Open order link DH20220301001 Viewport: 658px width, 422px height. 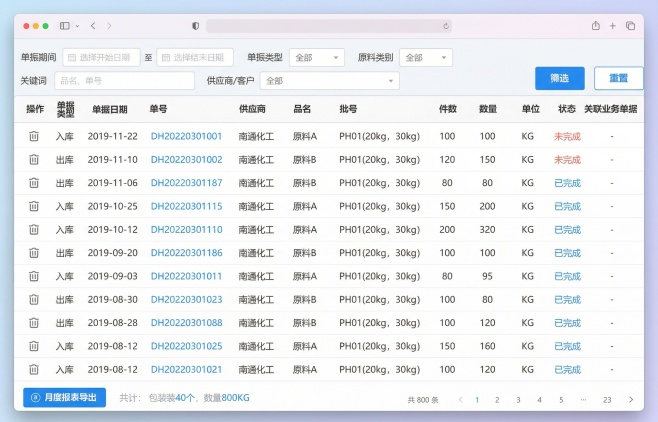tap(186, 136)
